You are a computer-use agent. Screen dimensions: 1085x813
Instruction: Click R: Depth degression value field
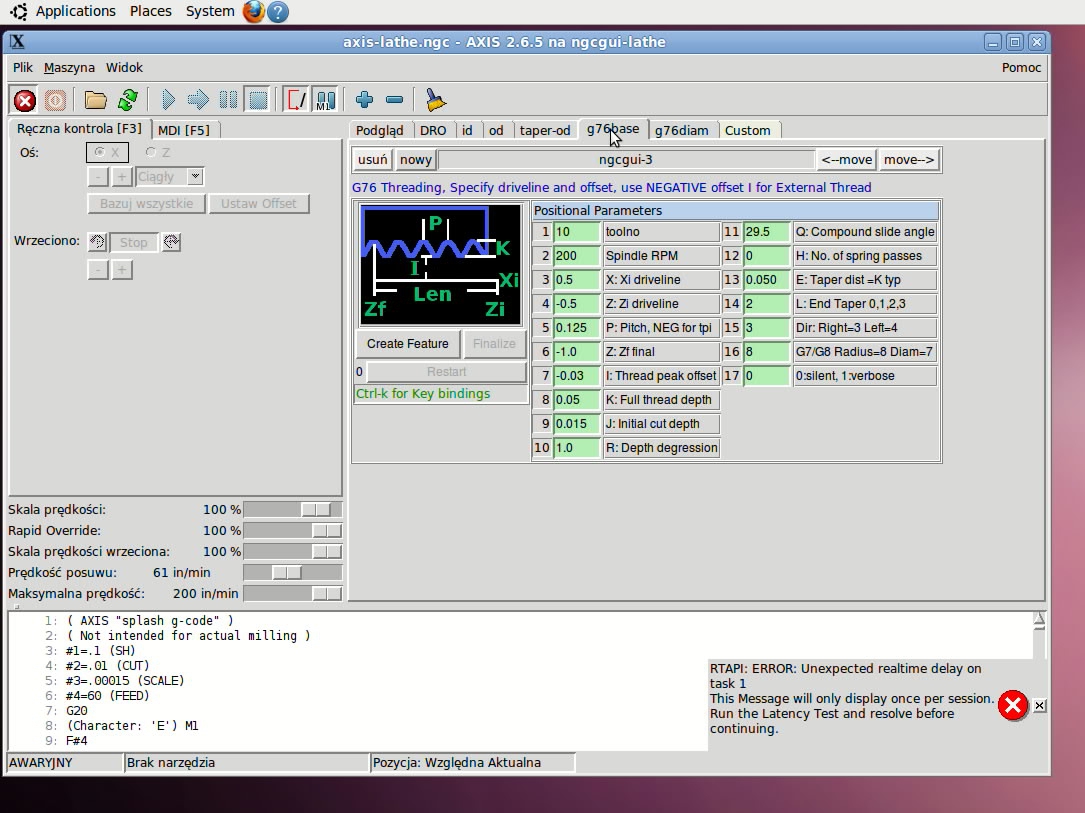(x=576, y=448)
